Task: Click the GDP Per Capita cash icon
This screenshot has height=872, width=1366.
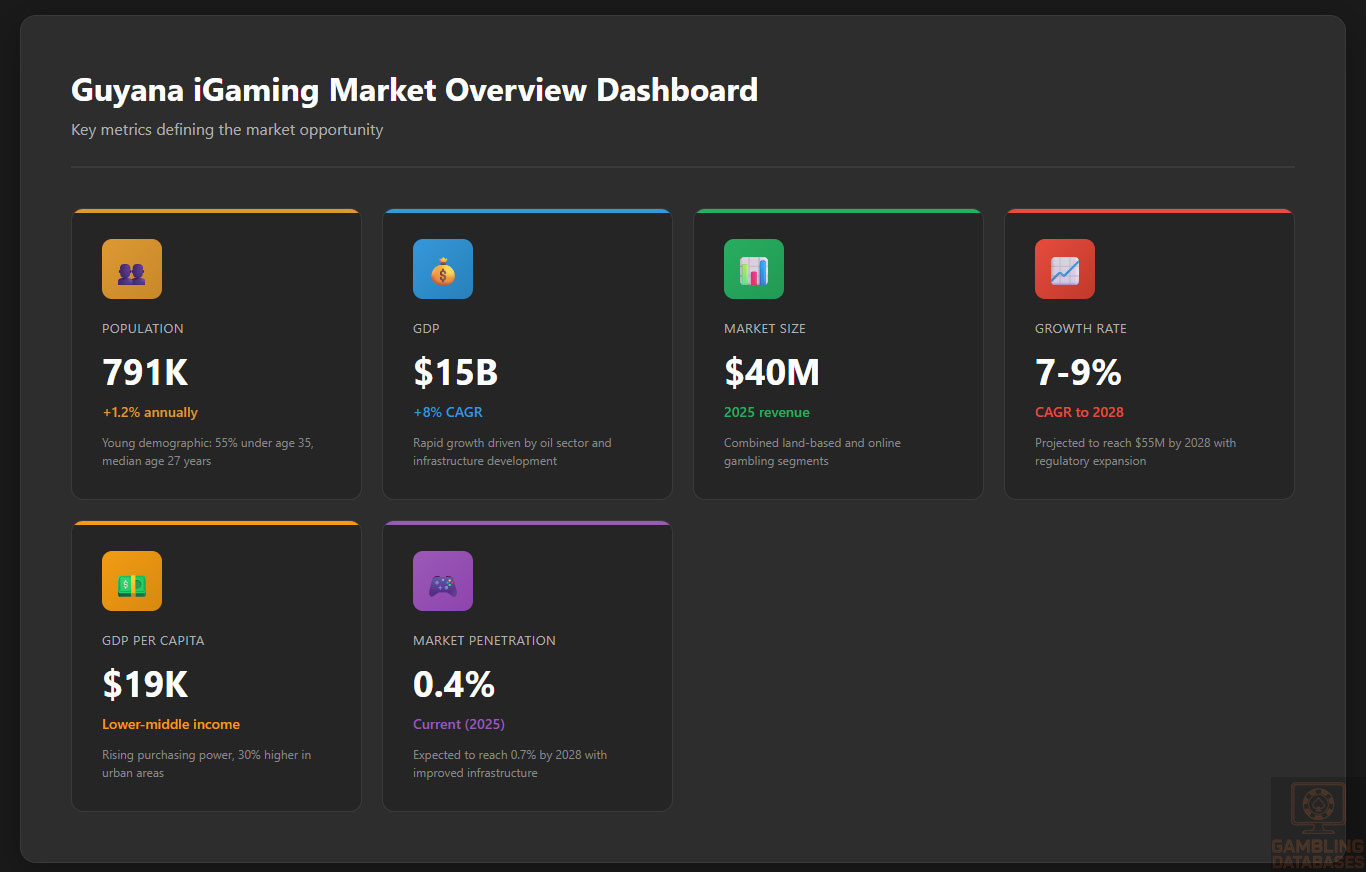Action: tap(132, 581)
